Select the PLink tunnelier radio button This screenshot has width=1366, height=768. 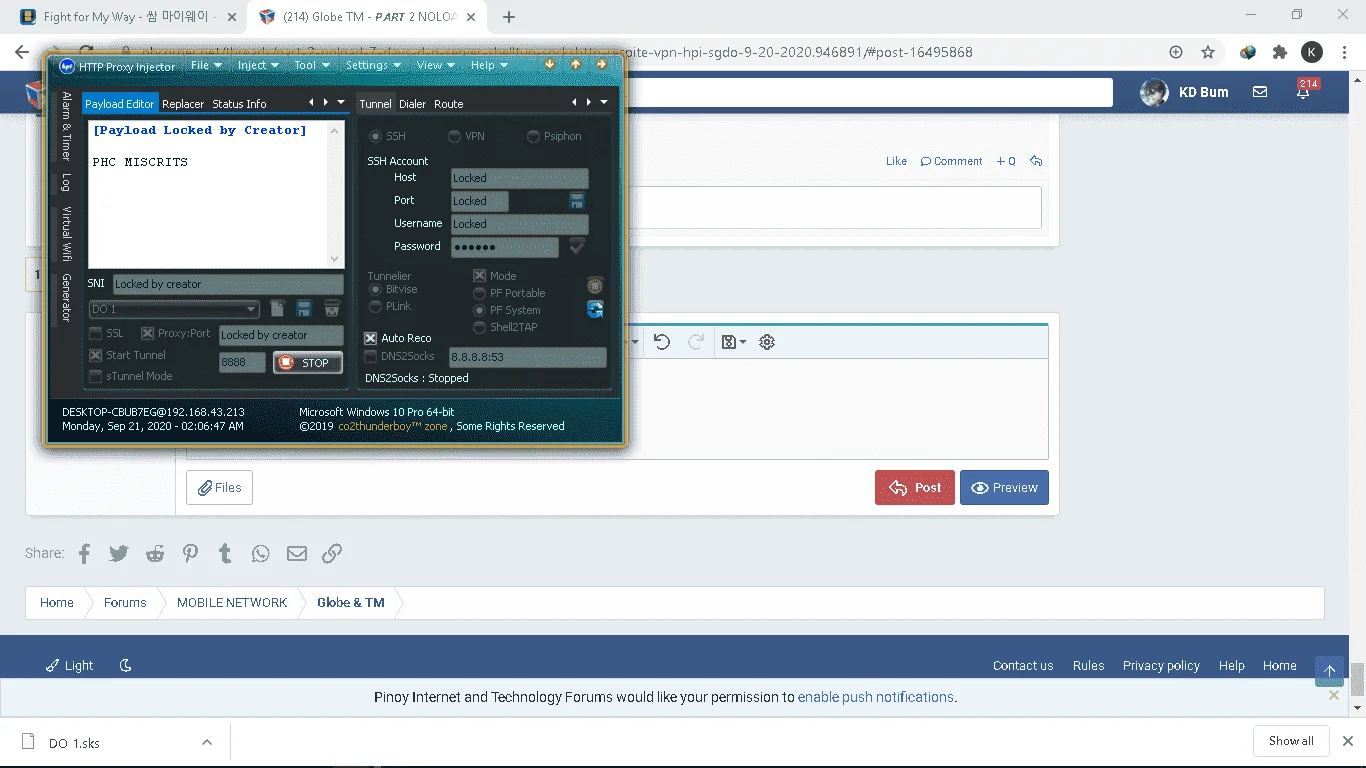[376, 306]
